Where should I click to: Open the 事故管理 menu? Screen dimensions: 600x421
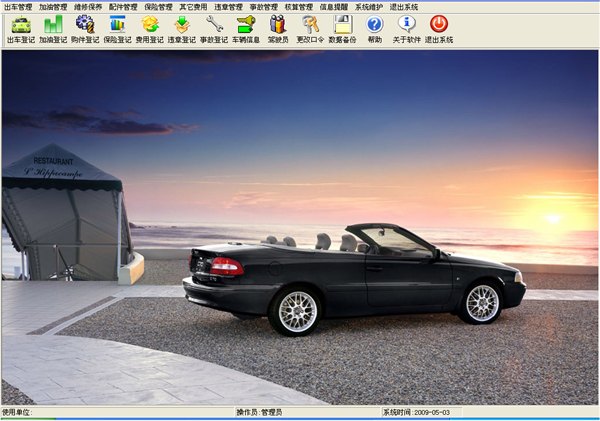(x=264, y=7)
